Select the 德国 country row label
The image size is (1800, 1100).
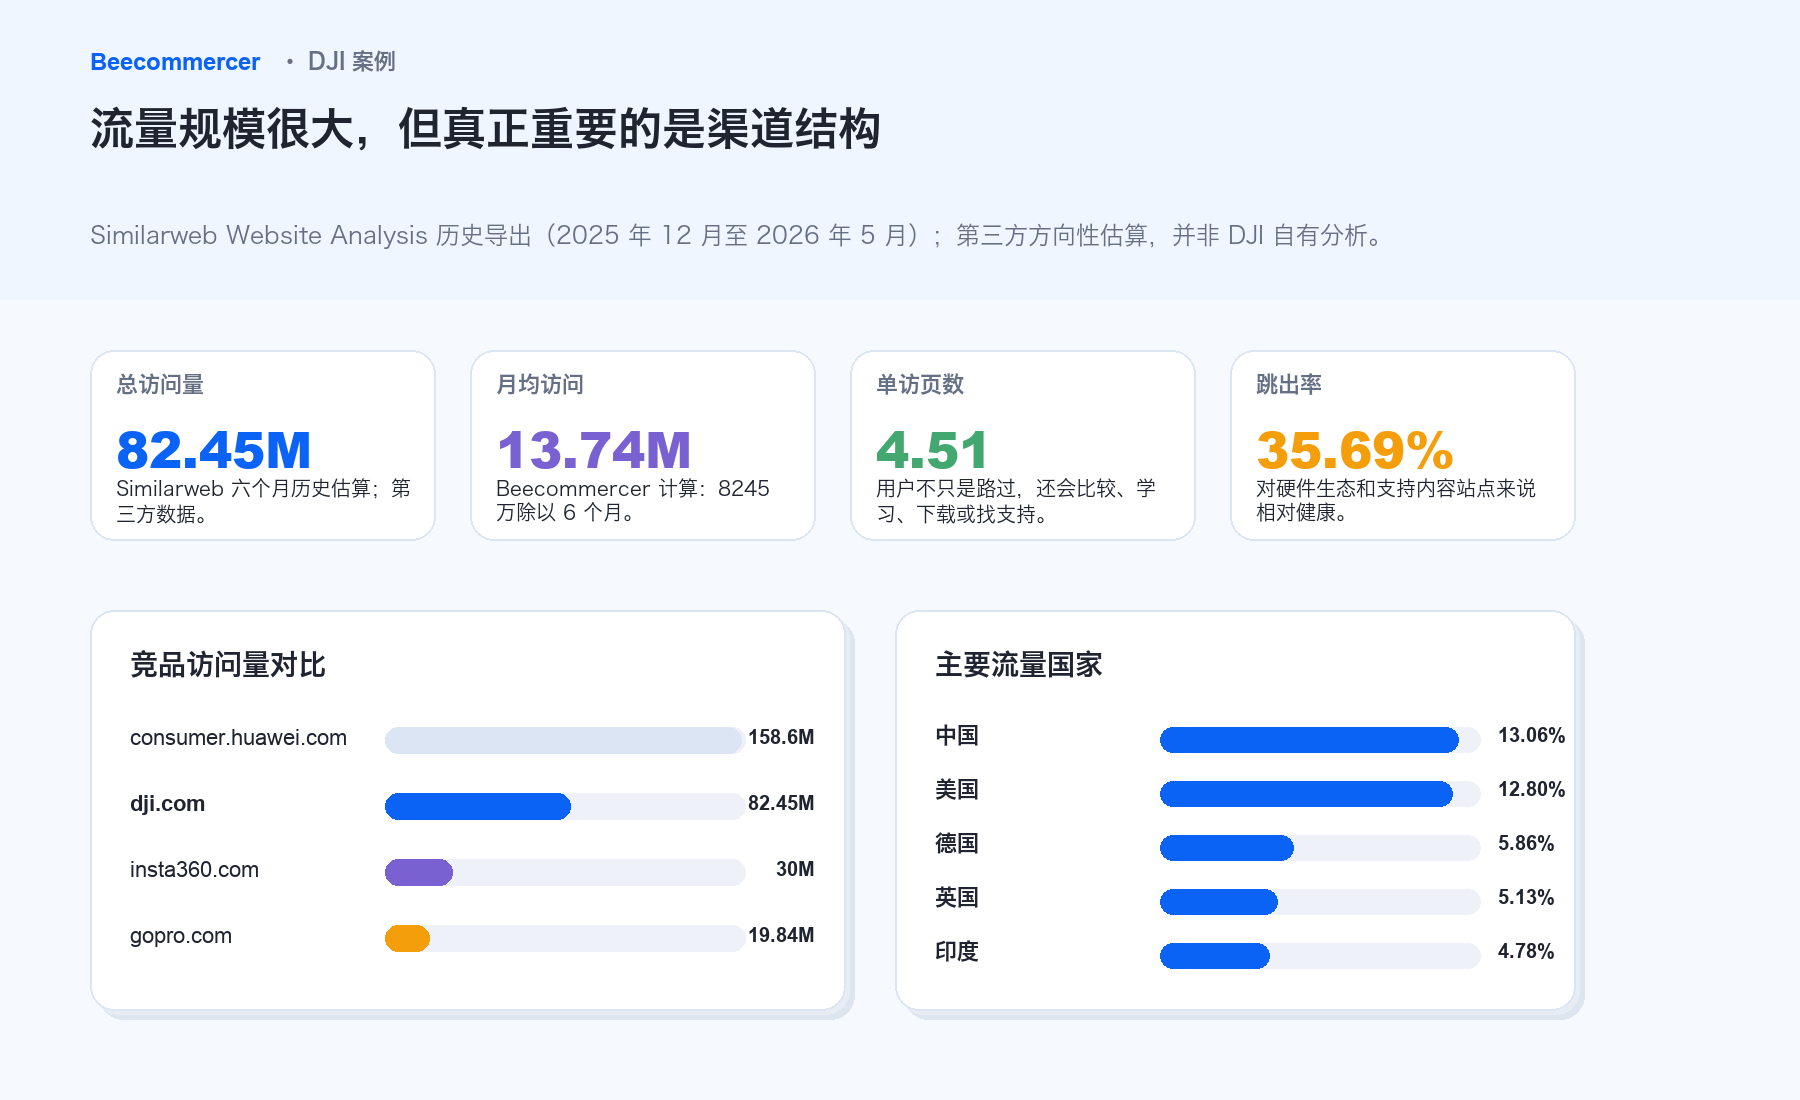coord(957,844)
